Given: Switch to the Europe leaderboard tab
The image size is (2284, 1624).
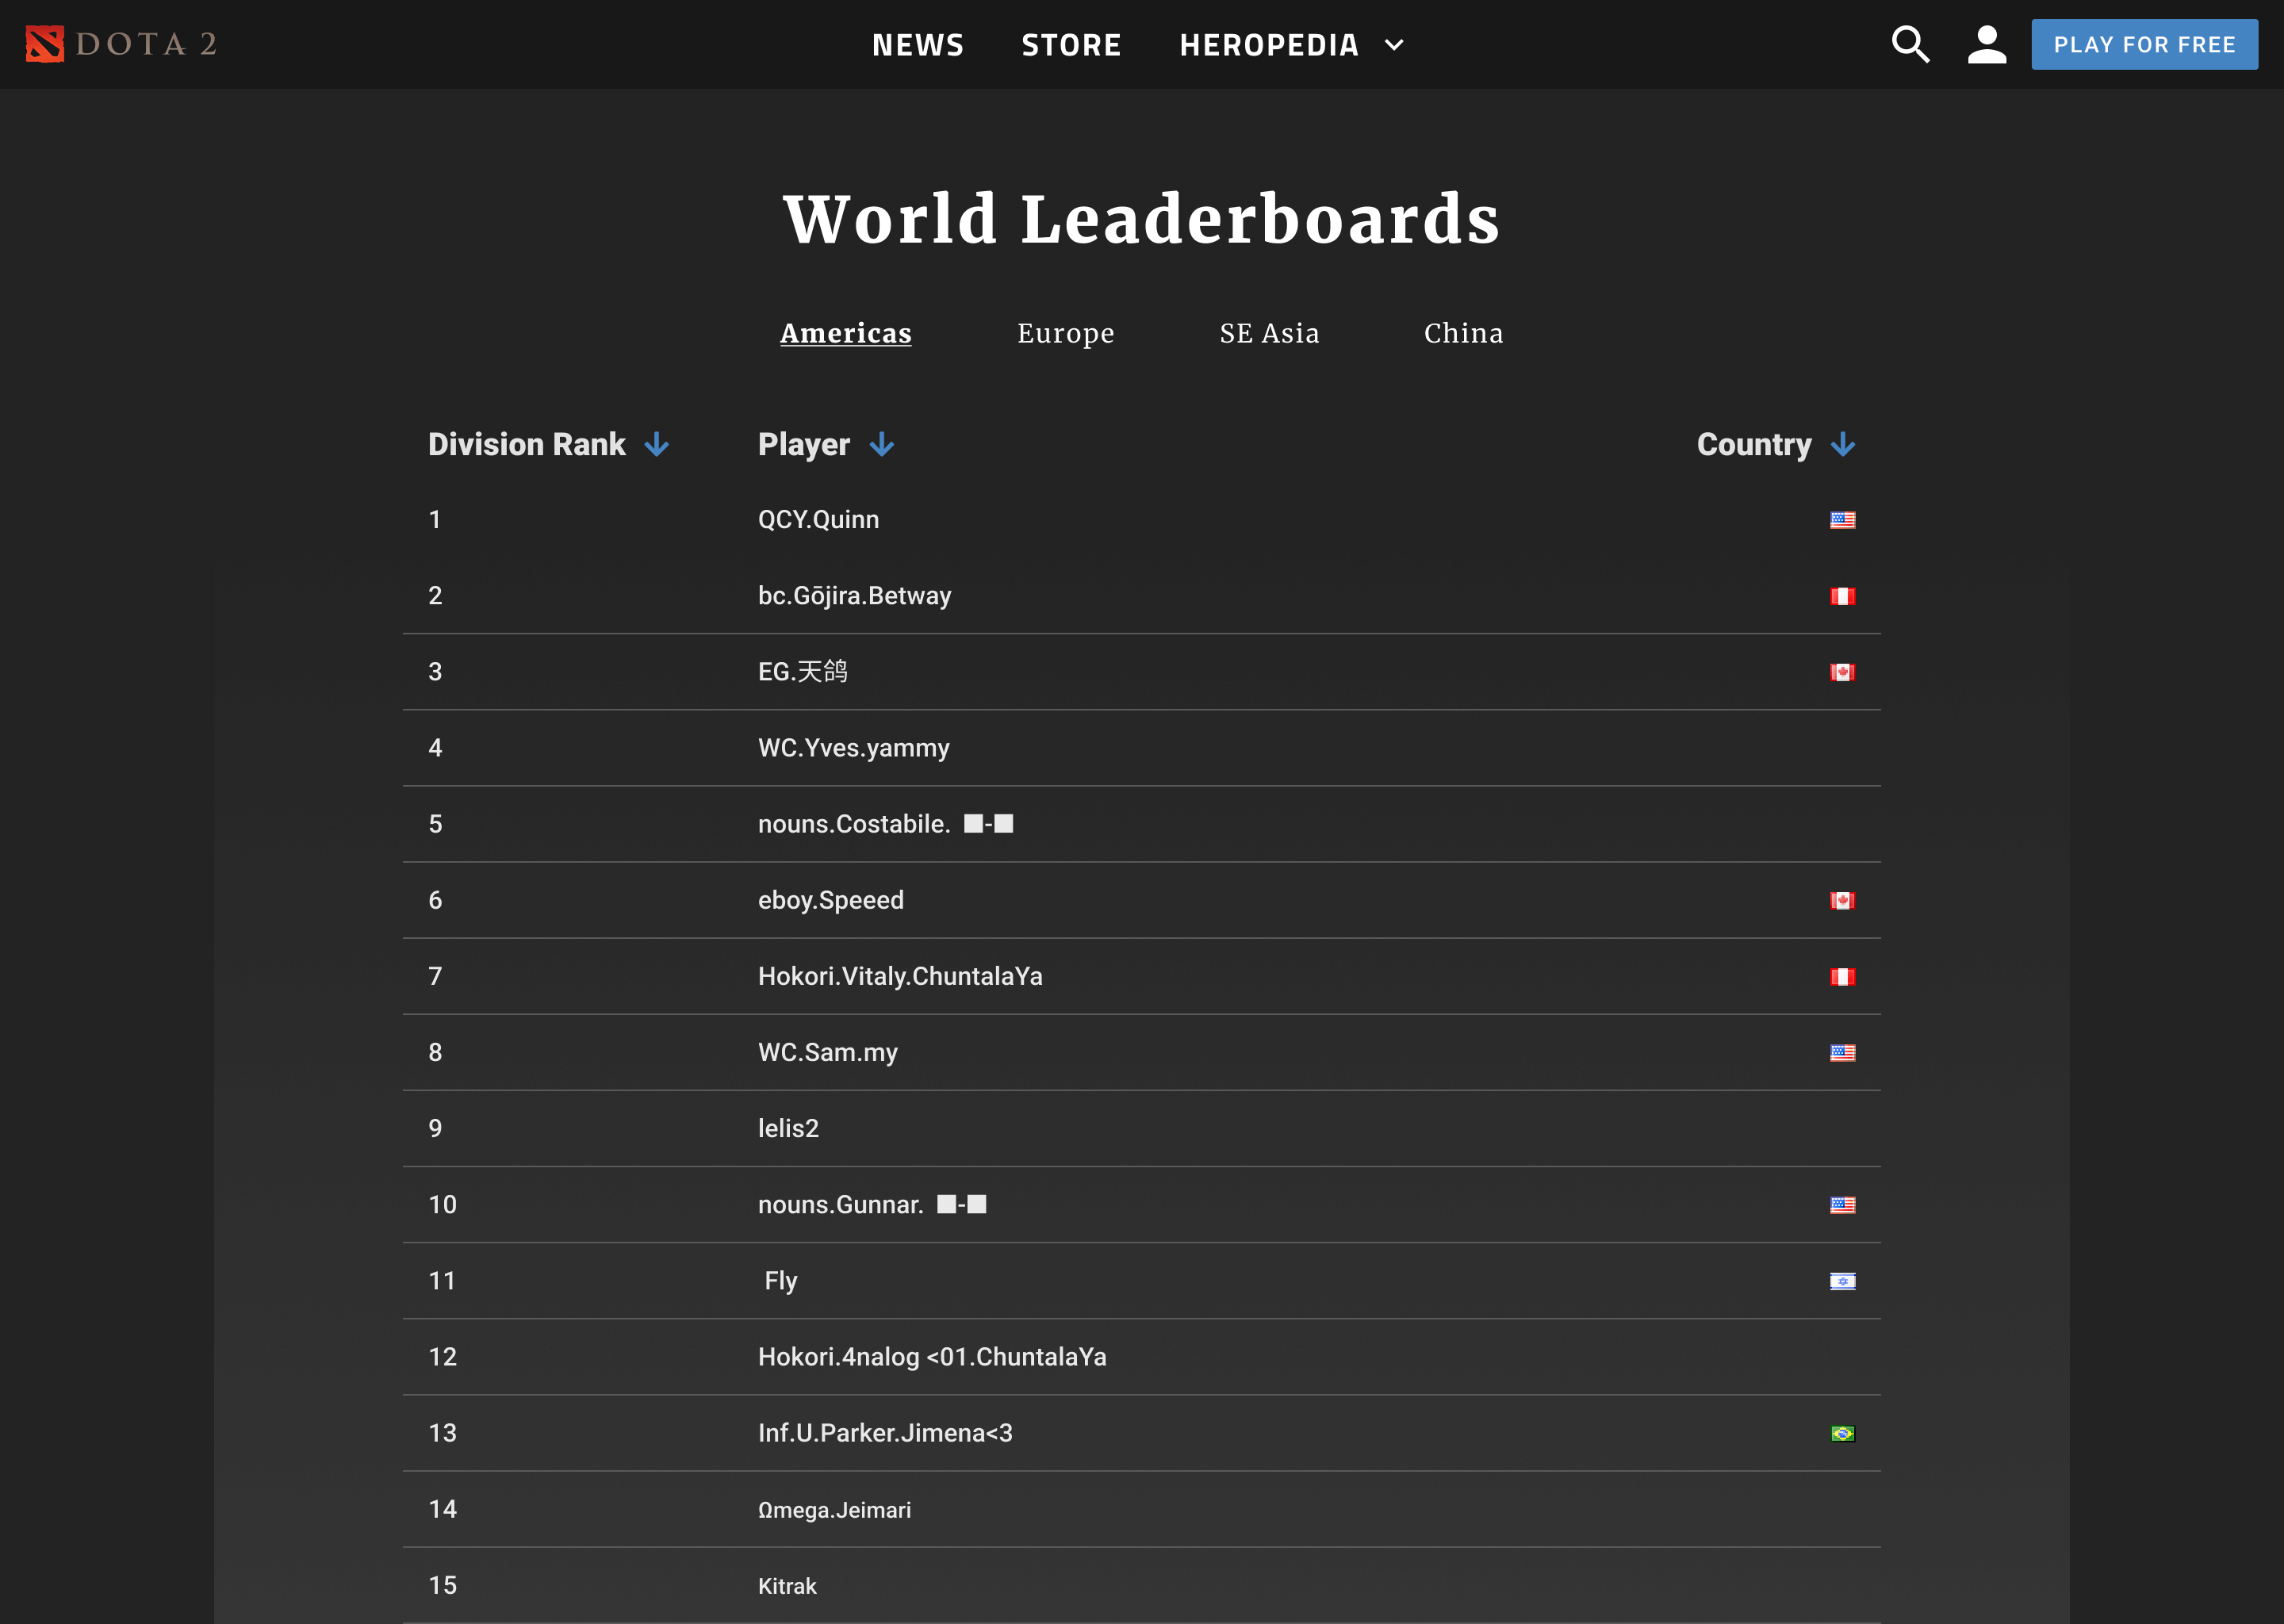Looking at the screenshot, I should coord(1065,333).
